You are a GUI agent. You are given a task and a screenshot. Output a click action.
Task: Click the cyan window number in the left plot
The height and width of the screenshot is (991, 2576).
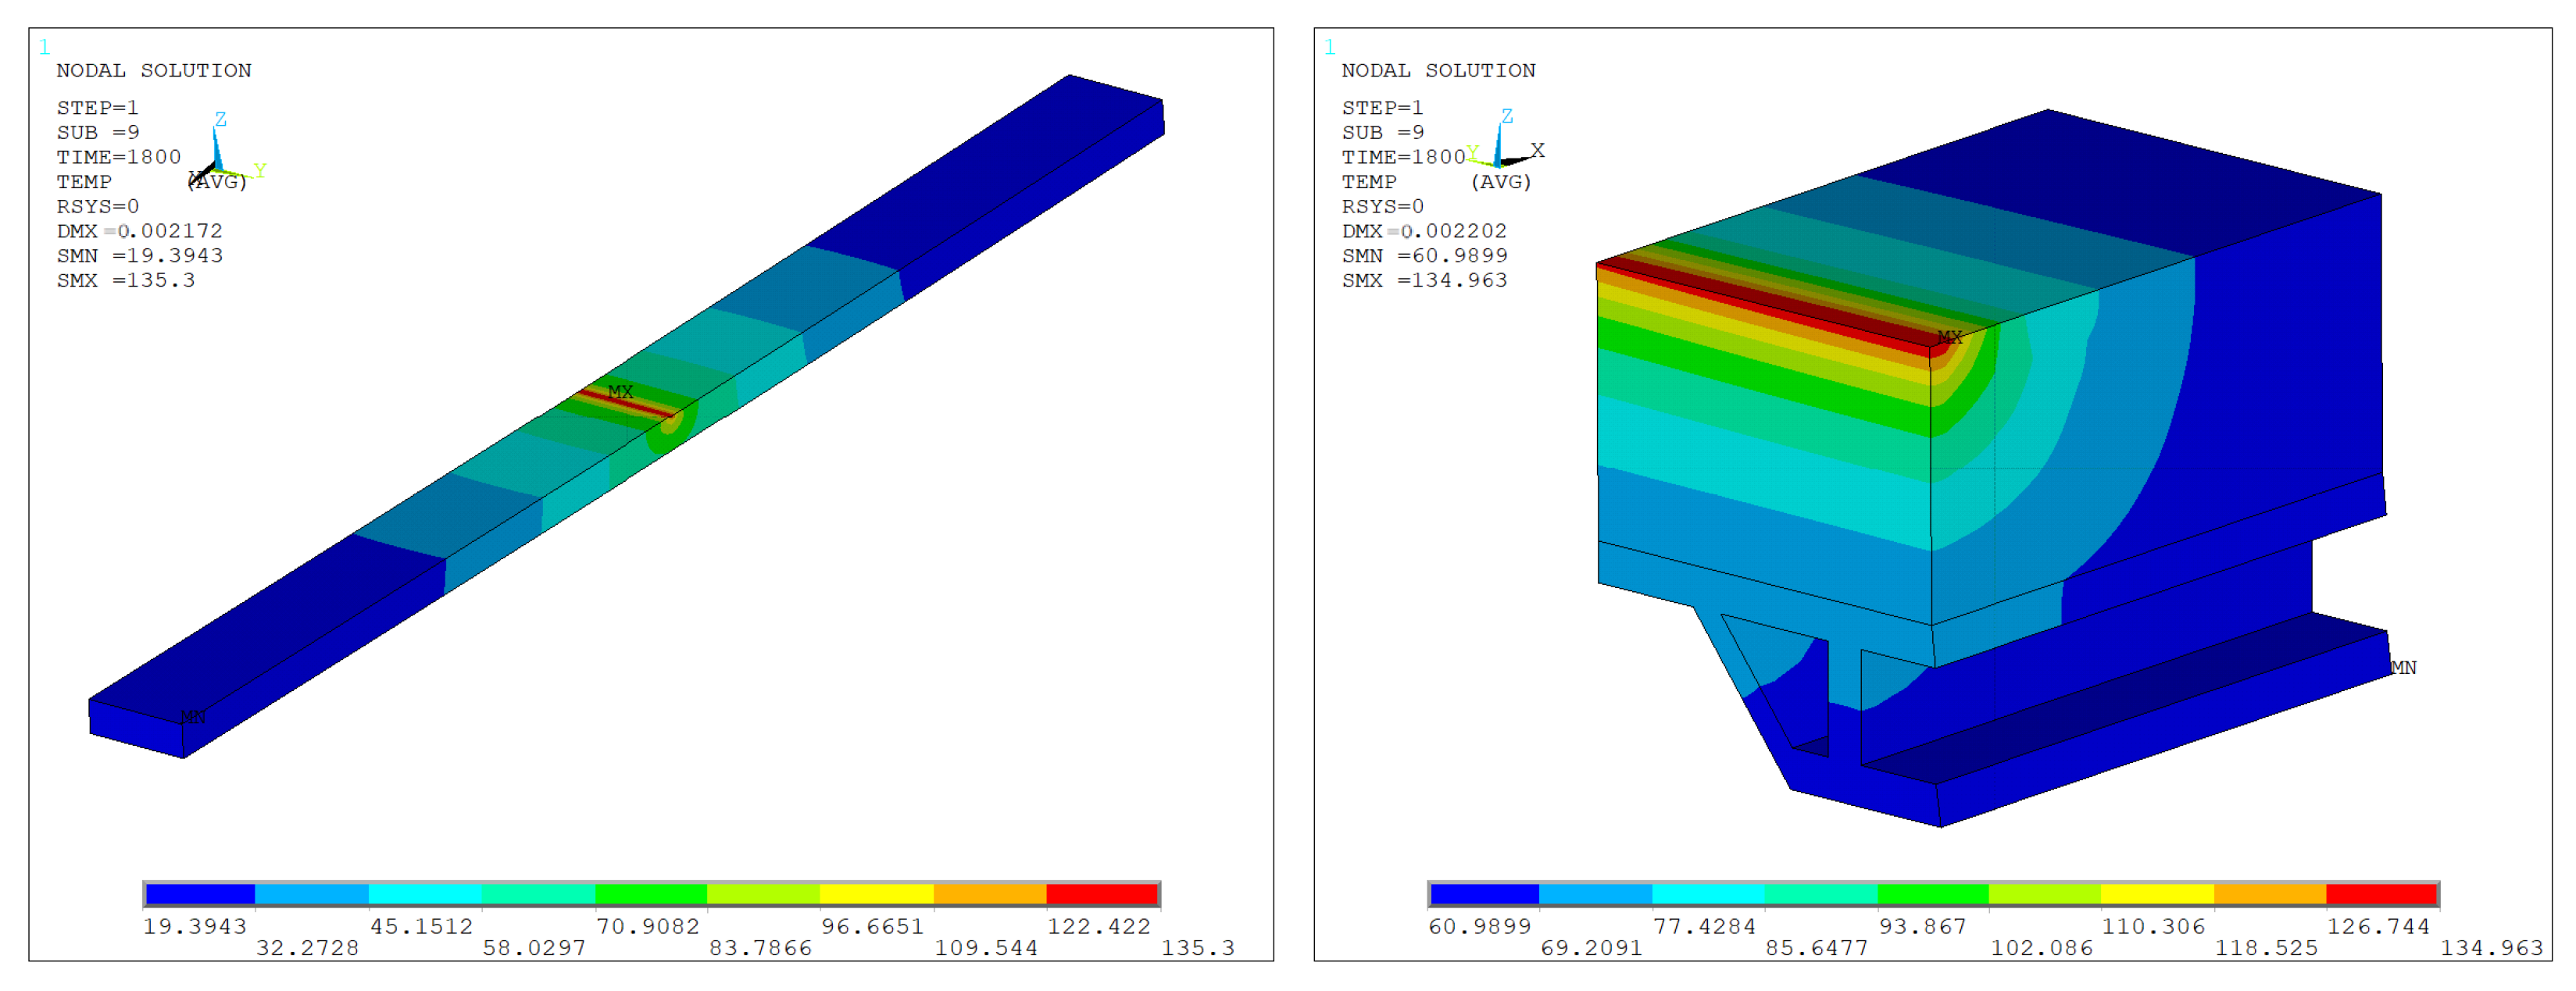point(44,47)
